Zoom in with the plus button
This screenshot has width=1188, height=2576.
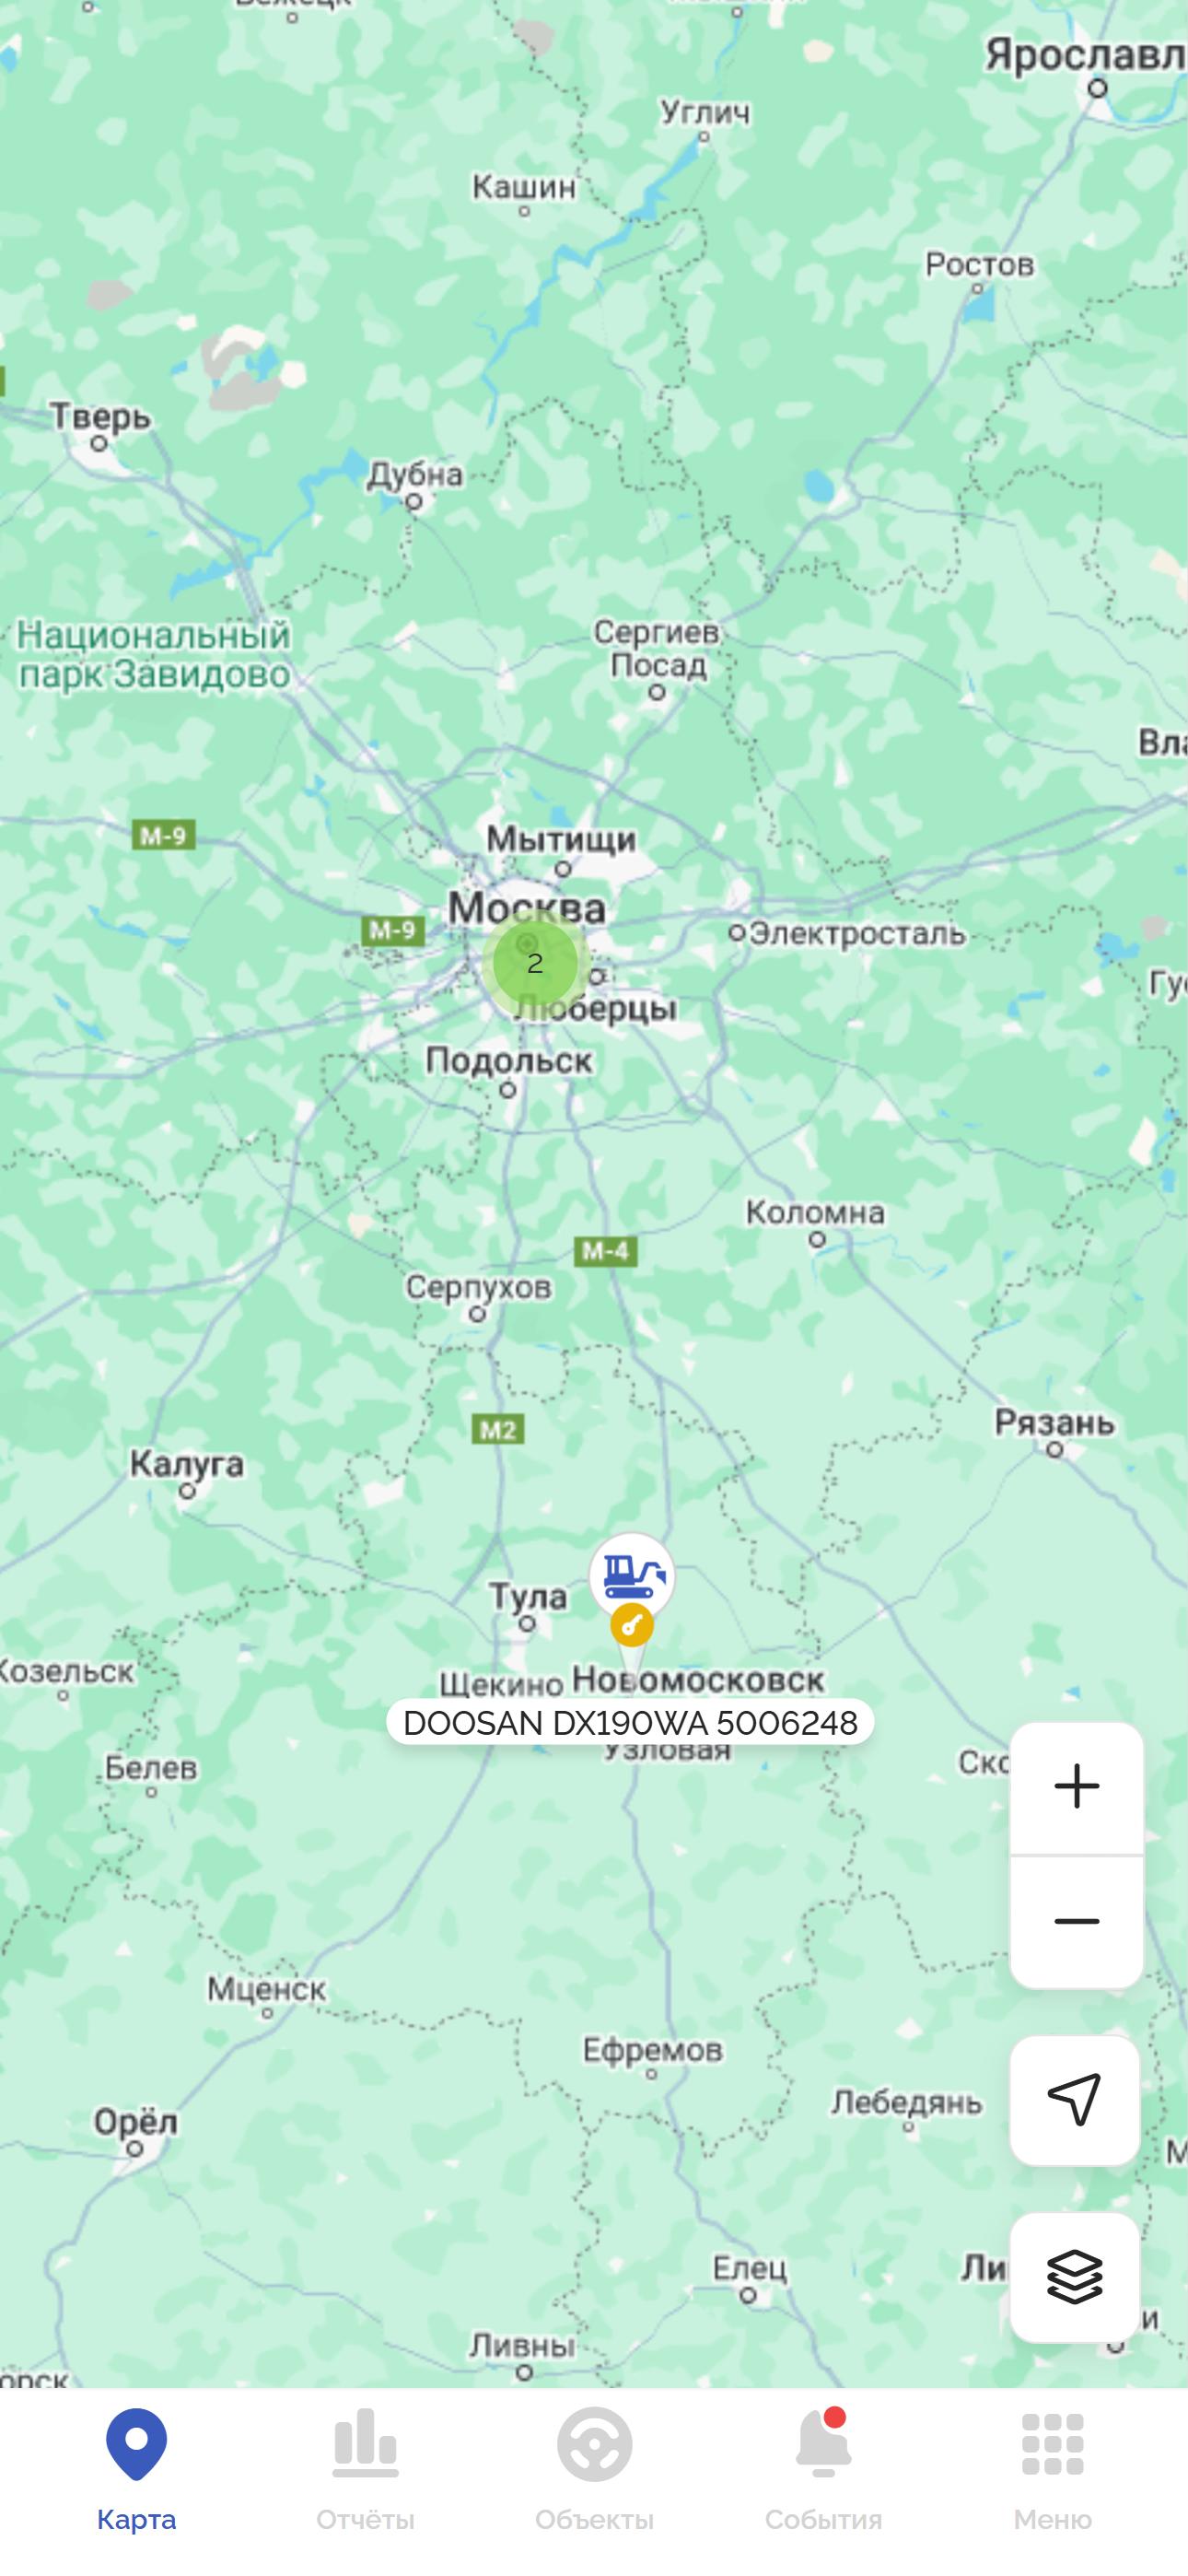pyautogui.click(x=1076, y=1786)
